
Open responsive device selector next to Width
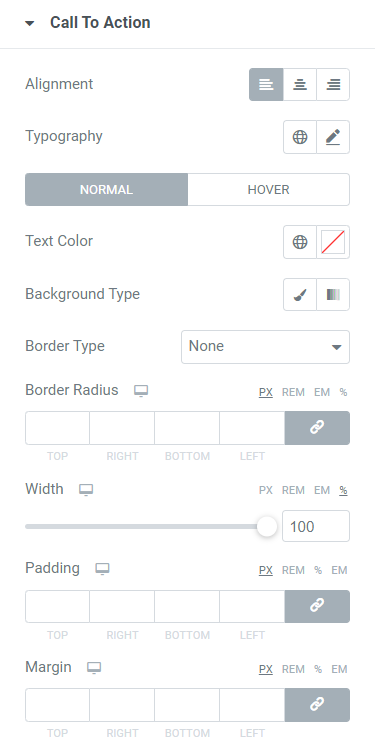pos(86,490)
